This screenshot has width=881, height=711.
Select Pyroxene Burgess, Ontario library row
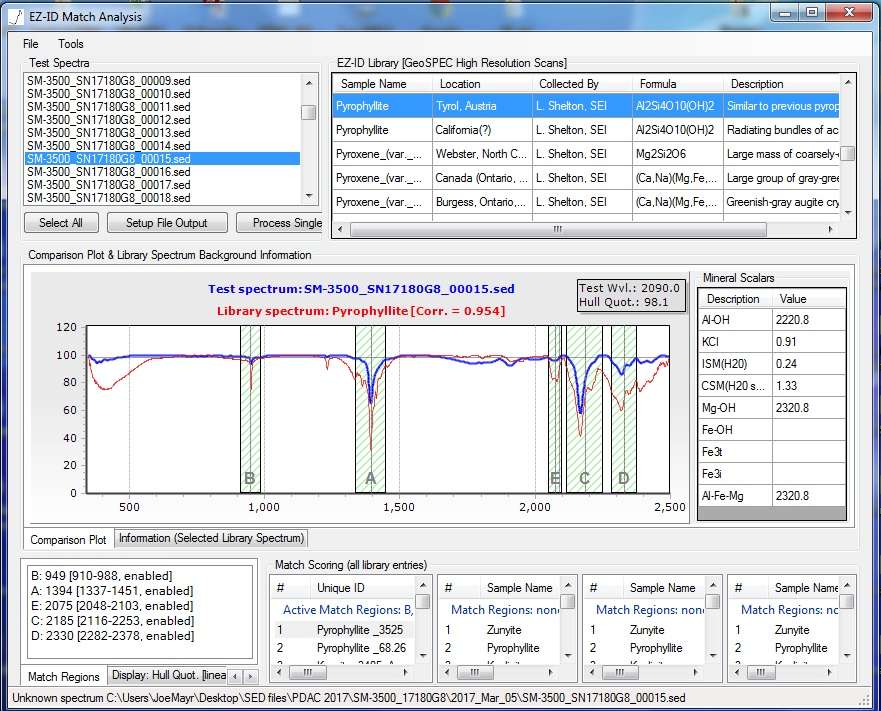[585, 202]
